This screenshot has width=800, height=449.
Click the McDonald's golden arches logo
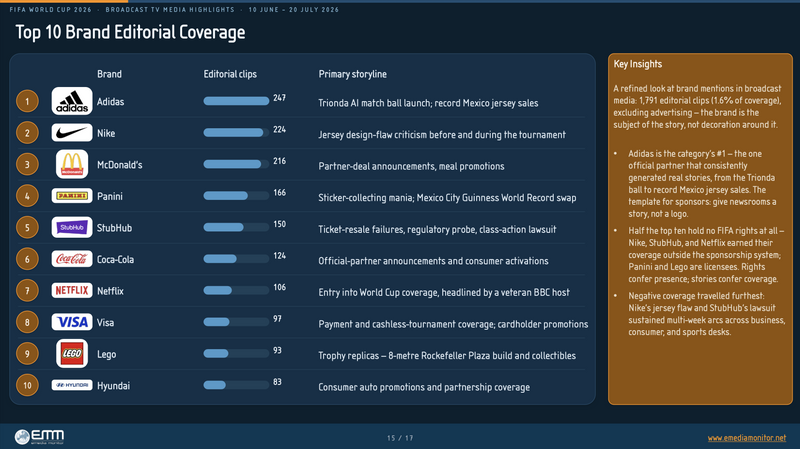point(72,164)
